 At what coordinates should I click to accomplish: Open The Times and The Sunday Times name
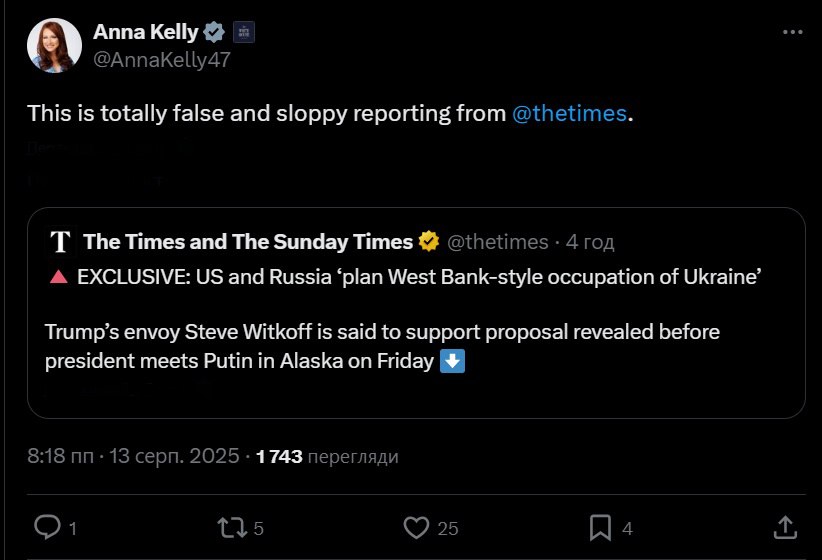(248, 241)
